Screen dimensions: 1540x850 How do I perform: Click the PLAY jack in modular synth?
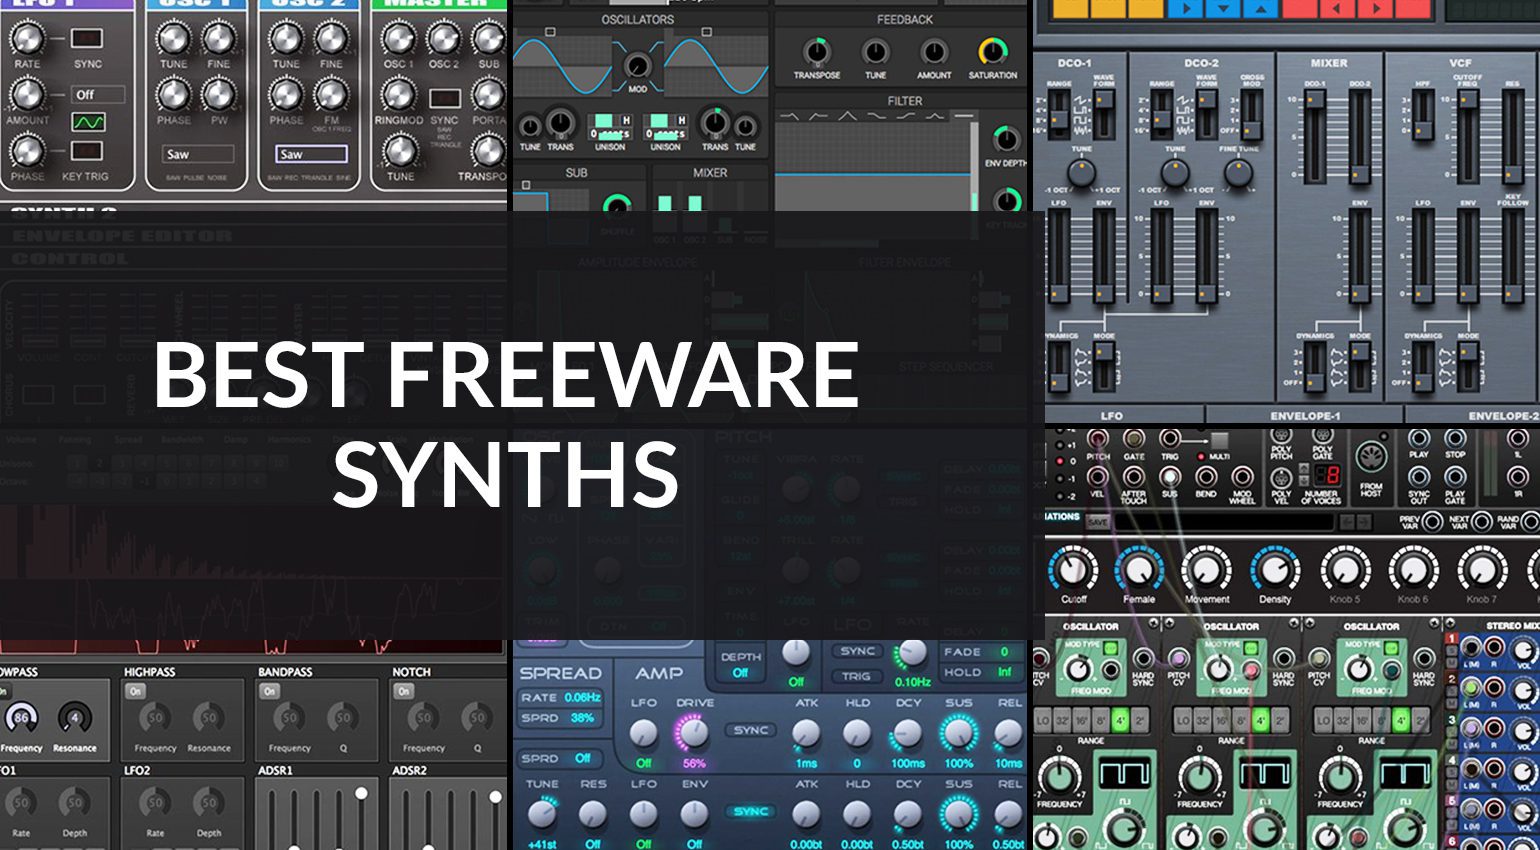point(1419,439)
